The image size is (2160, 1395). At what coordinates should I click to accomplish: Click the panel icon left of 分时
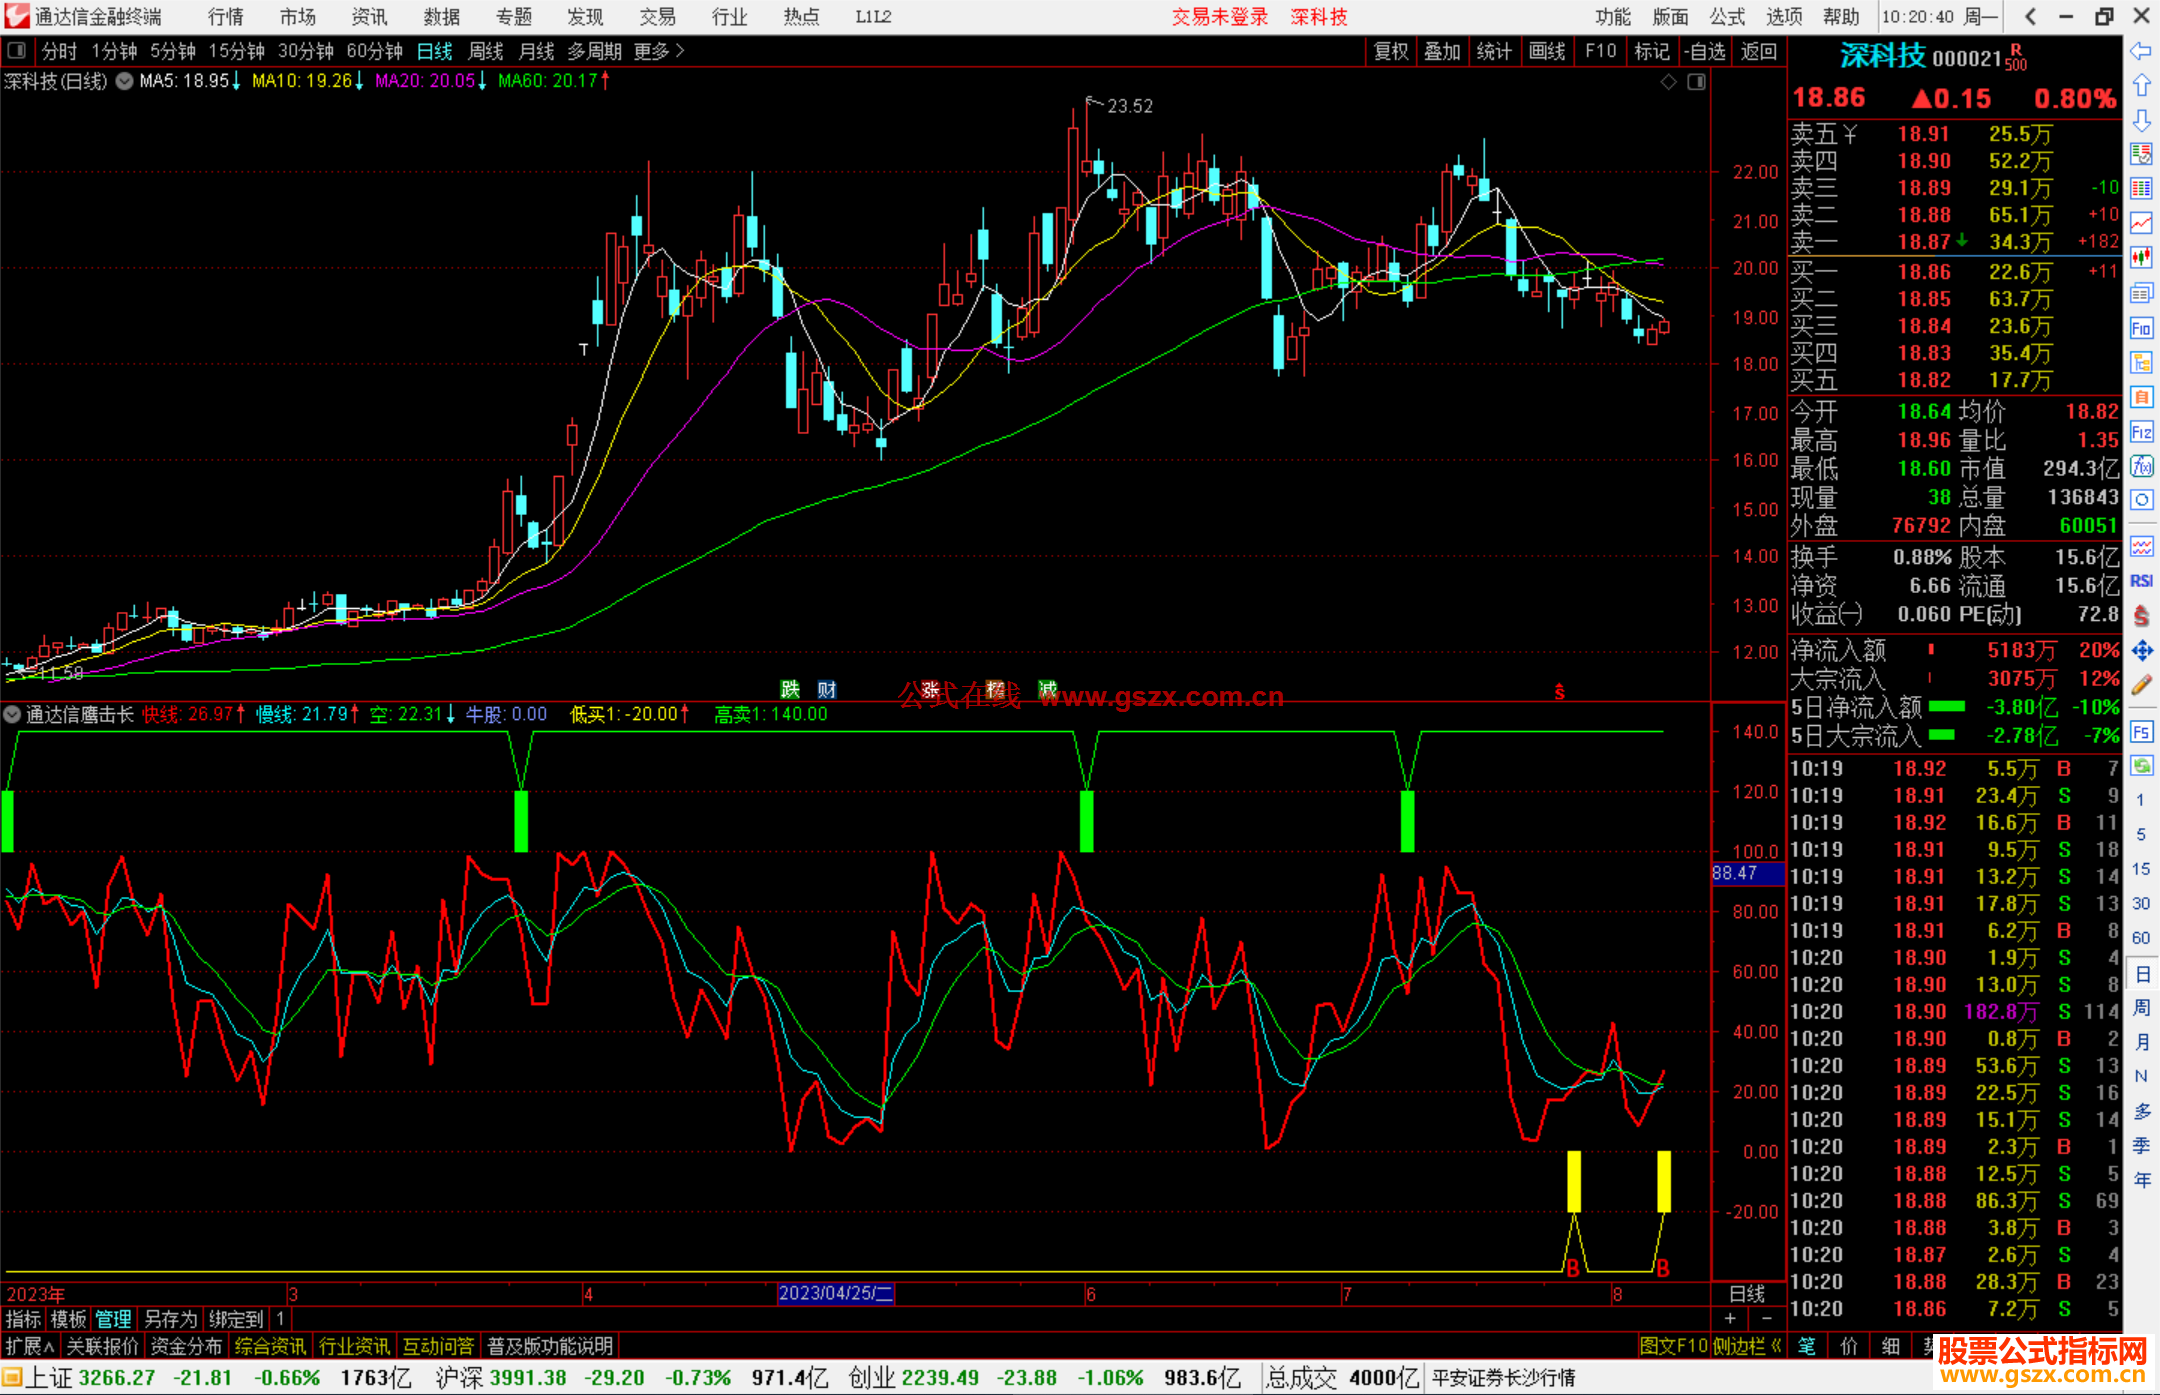[x=16, y=50]
